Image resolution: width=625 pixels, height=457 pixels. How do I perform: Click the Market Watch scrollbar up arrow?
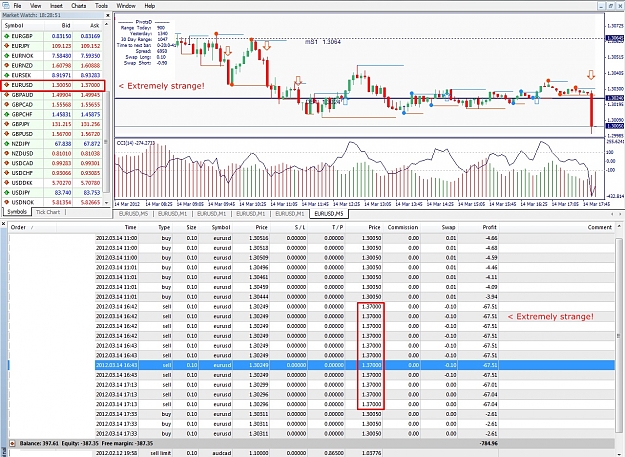click(106, 24)
